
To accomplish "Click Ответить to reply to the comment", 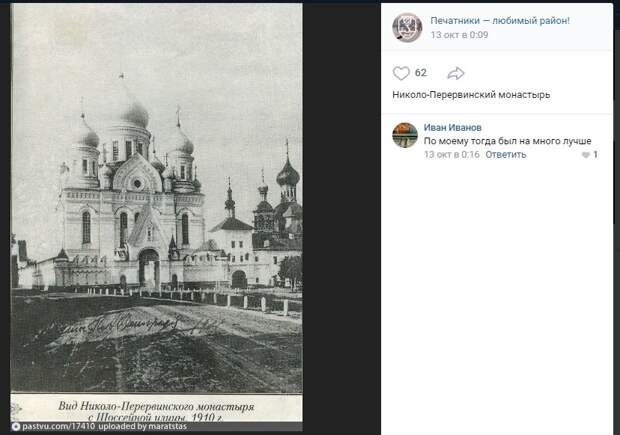I will [x=506, y=155].
